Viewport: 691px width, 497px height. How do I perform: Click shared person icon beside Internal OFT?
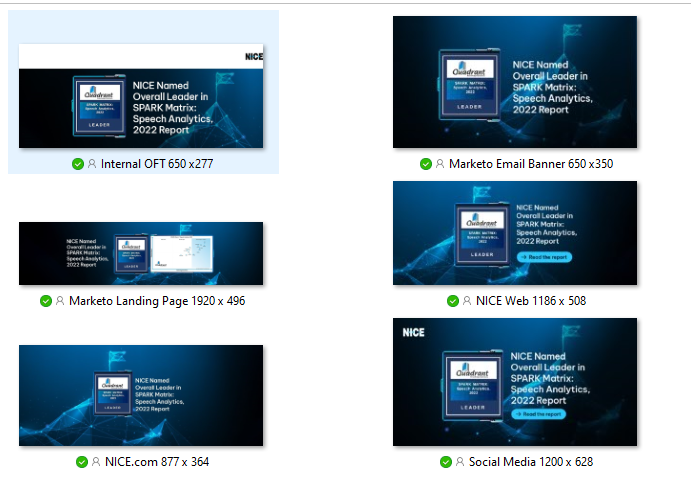point(92,164)
